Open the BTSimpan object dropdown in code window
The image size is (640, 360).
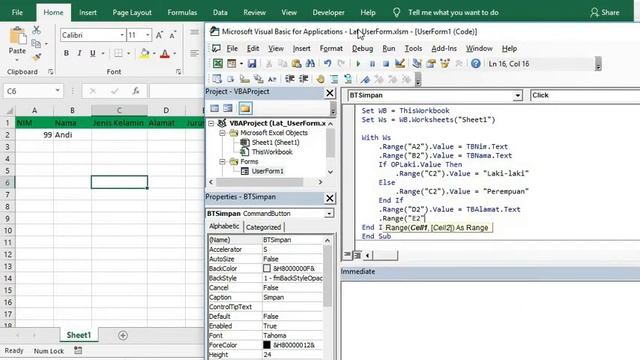[x=517, y=96]
